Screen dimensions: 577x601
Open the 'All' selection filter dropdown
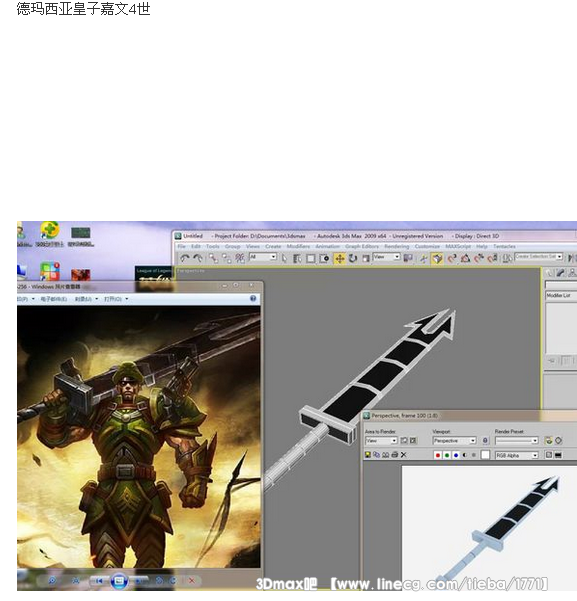263,257
